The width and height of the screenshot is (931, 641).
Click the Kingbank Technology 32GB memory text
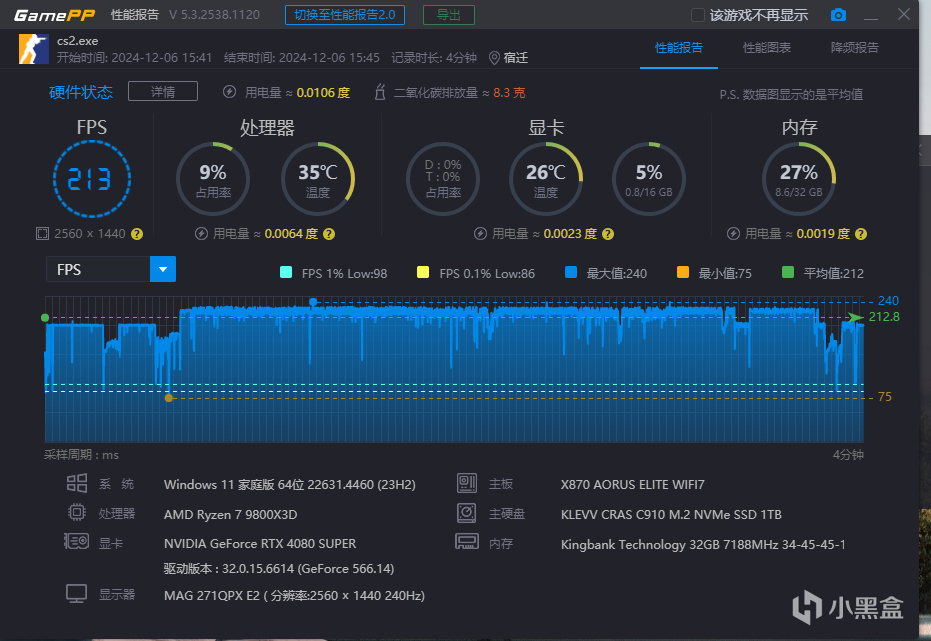(703, 544)
